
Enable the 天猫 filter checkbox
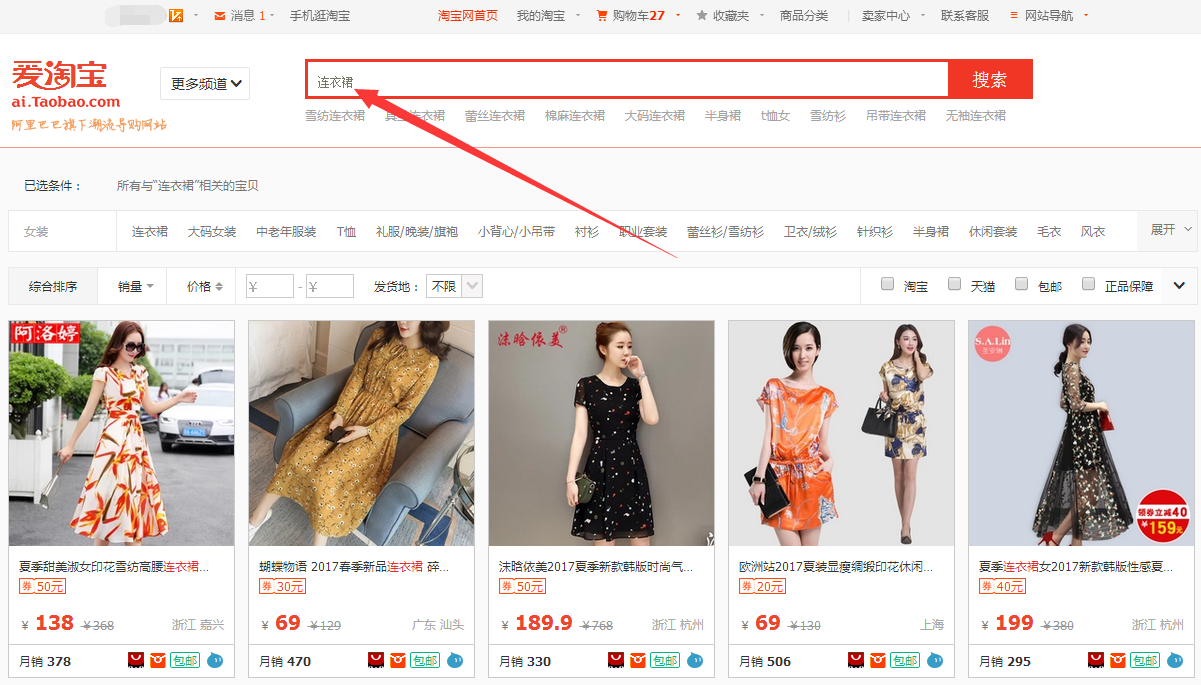(954, 284)
